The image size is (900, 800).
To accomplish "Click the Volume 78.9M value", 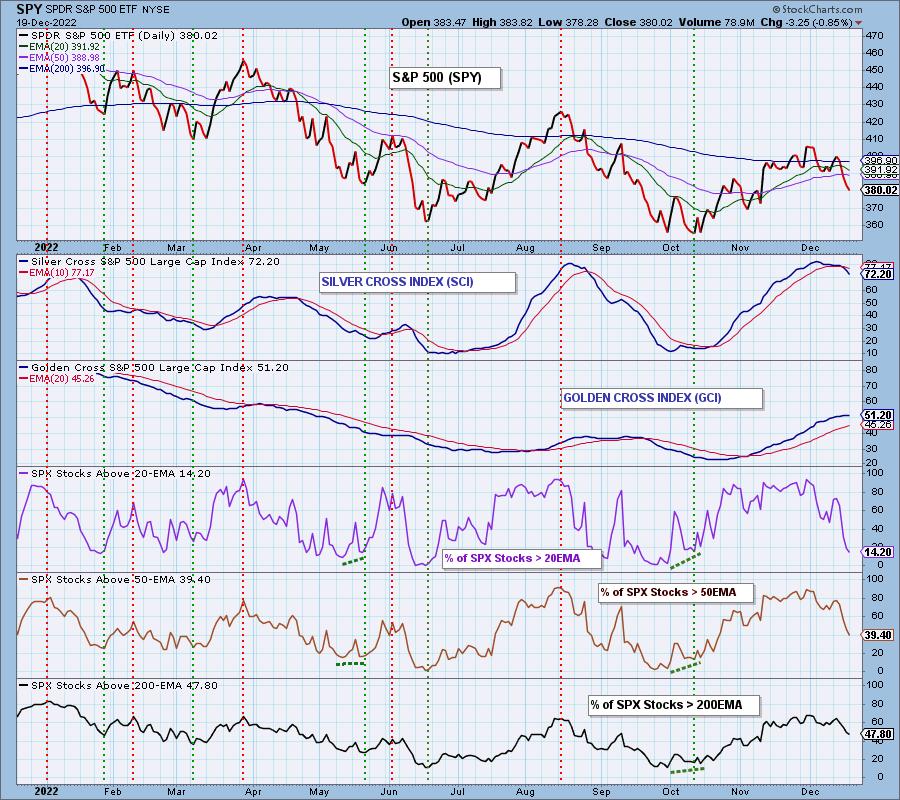I will point(717,22).
